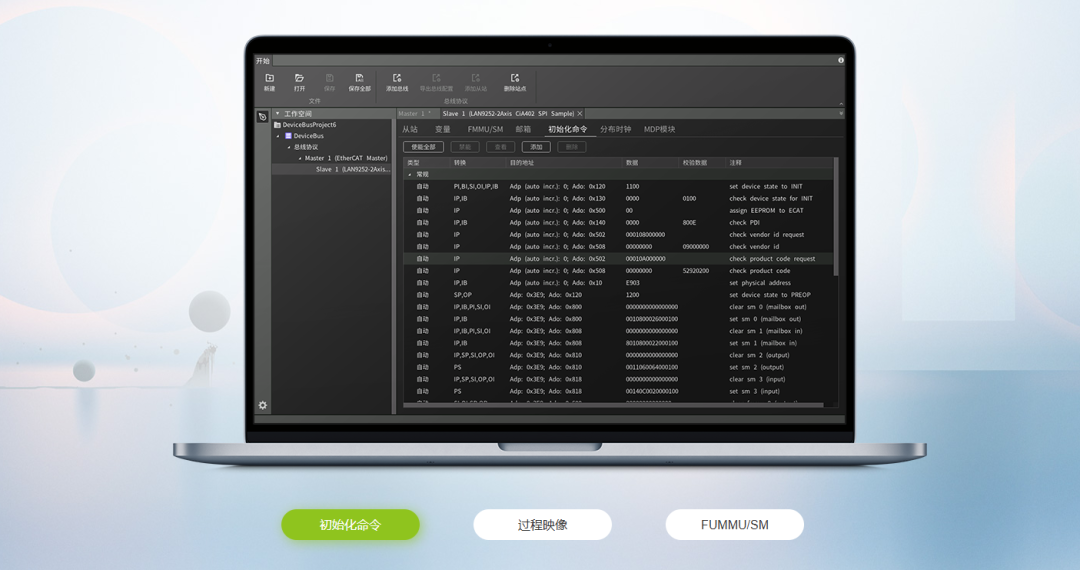Click data cell '52920200'
This screenshot has height=570, width=1080.
coord(696,271)
